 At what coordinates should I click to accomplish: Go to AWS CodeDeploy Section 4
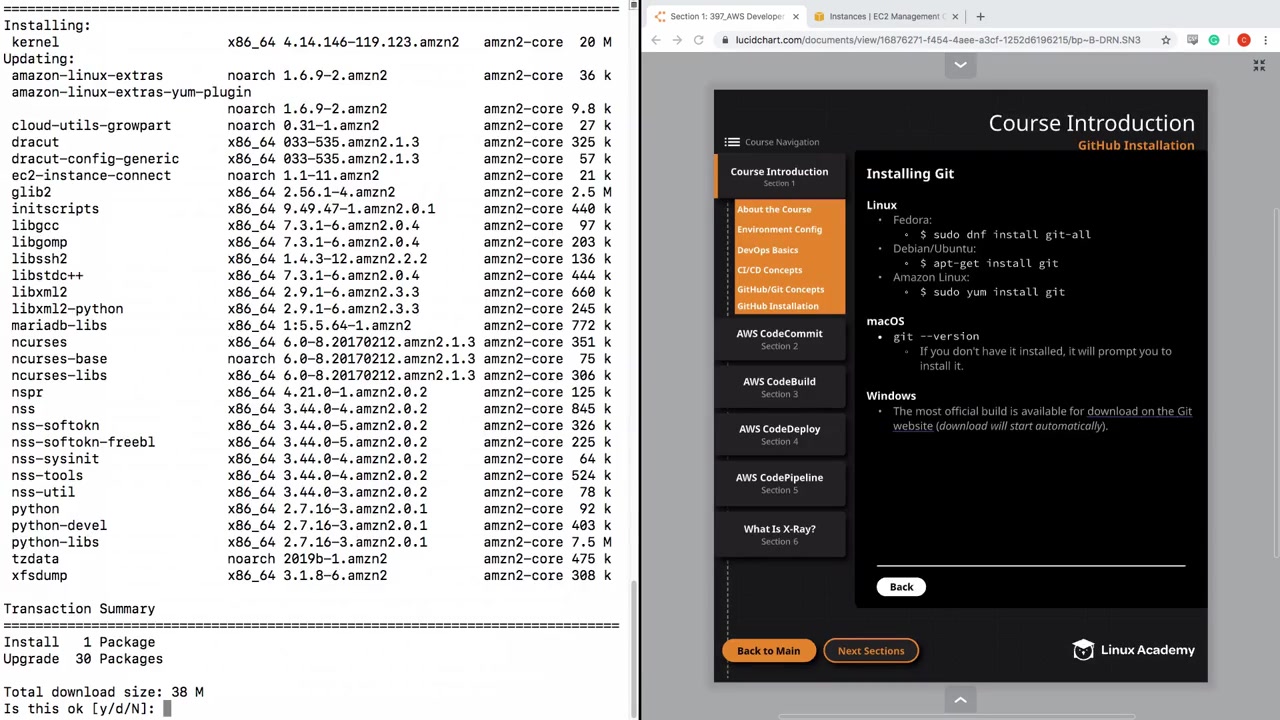(779, 434)
